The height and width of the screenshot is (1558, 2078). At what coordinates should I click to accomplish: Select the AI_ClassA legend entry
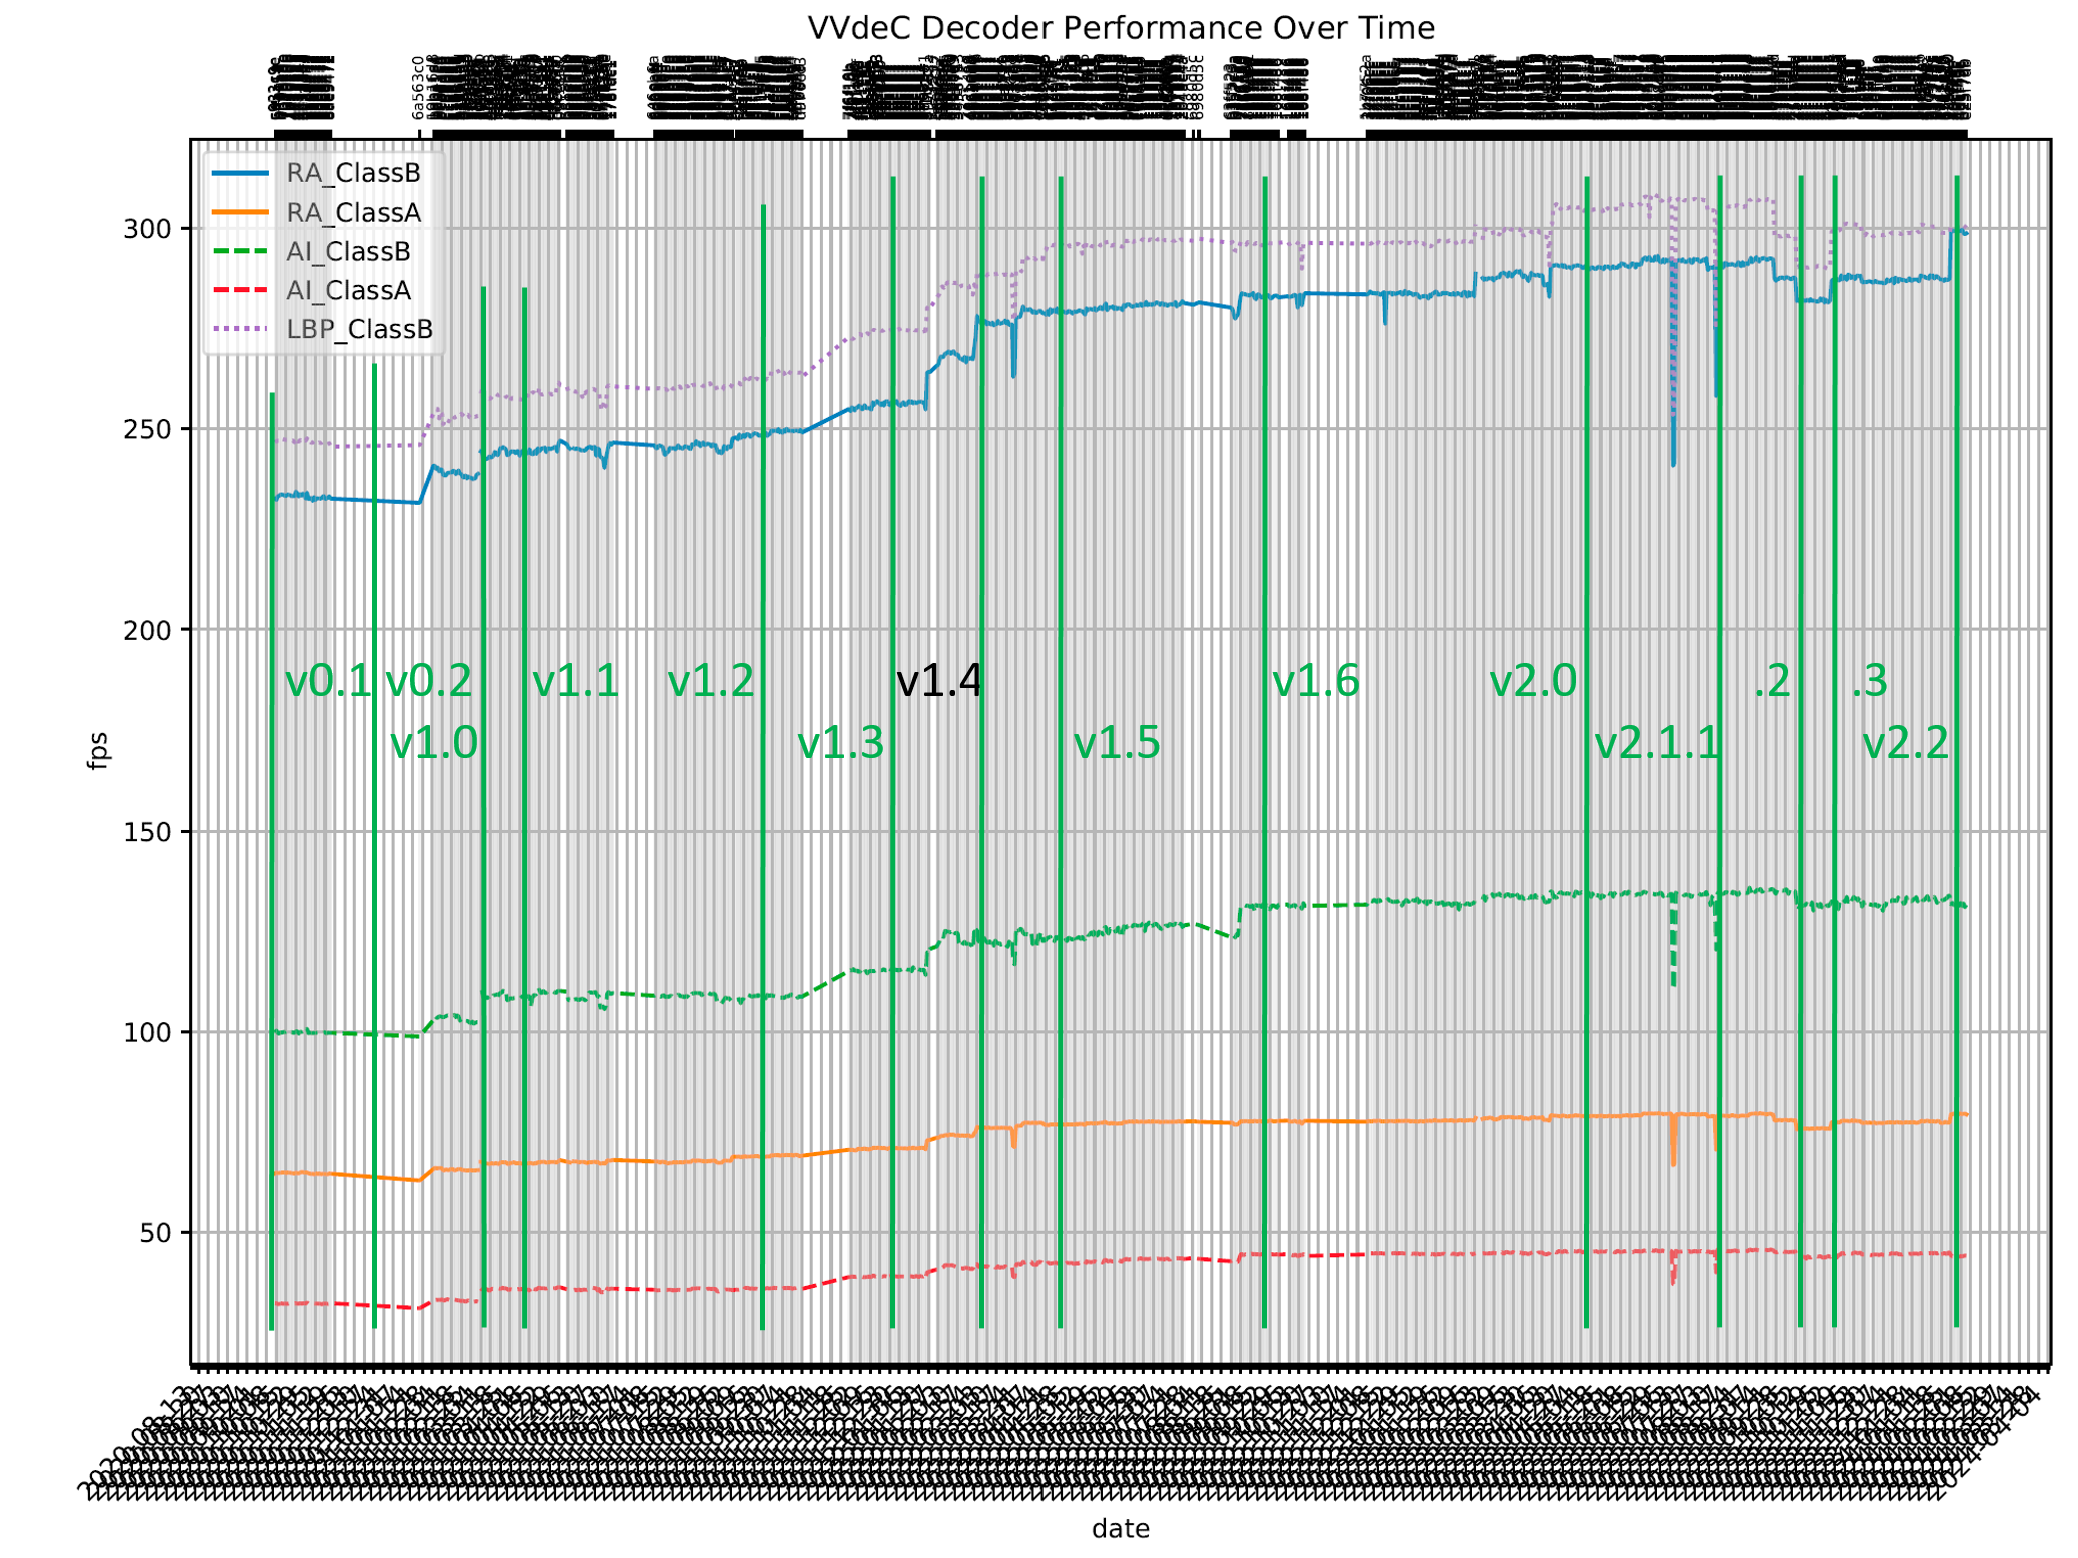point(311,290)
